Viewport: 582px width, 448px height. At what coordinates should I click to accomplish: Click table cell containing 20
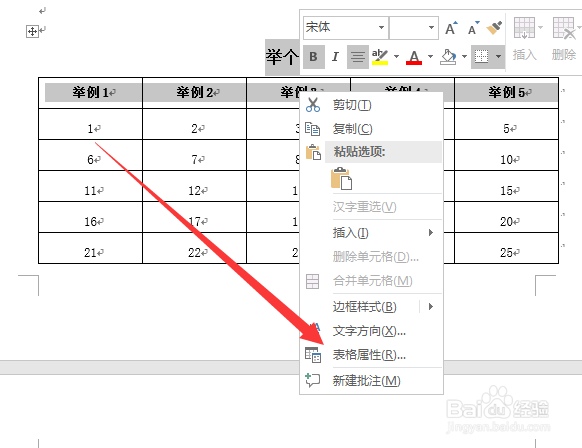(x=506, y=218)
